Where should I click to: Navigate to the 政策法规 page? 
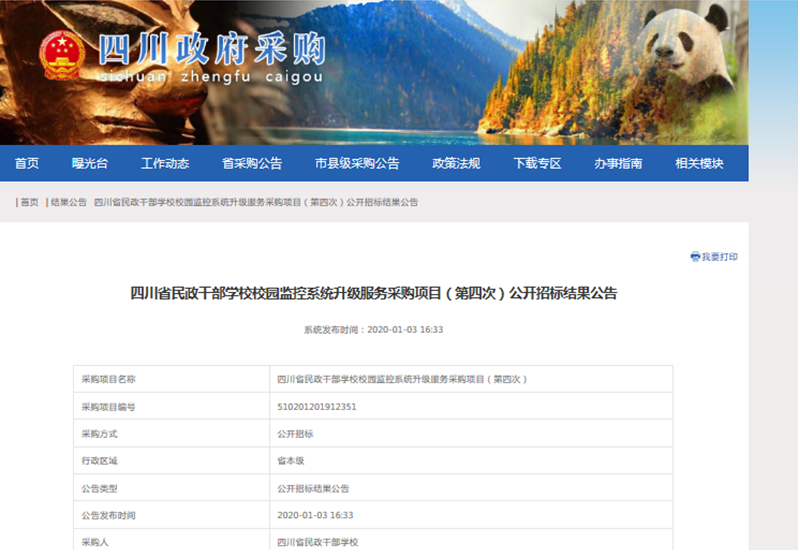456,164
